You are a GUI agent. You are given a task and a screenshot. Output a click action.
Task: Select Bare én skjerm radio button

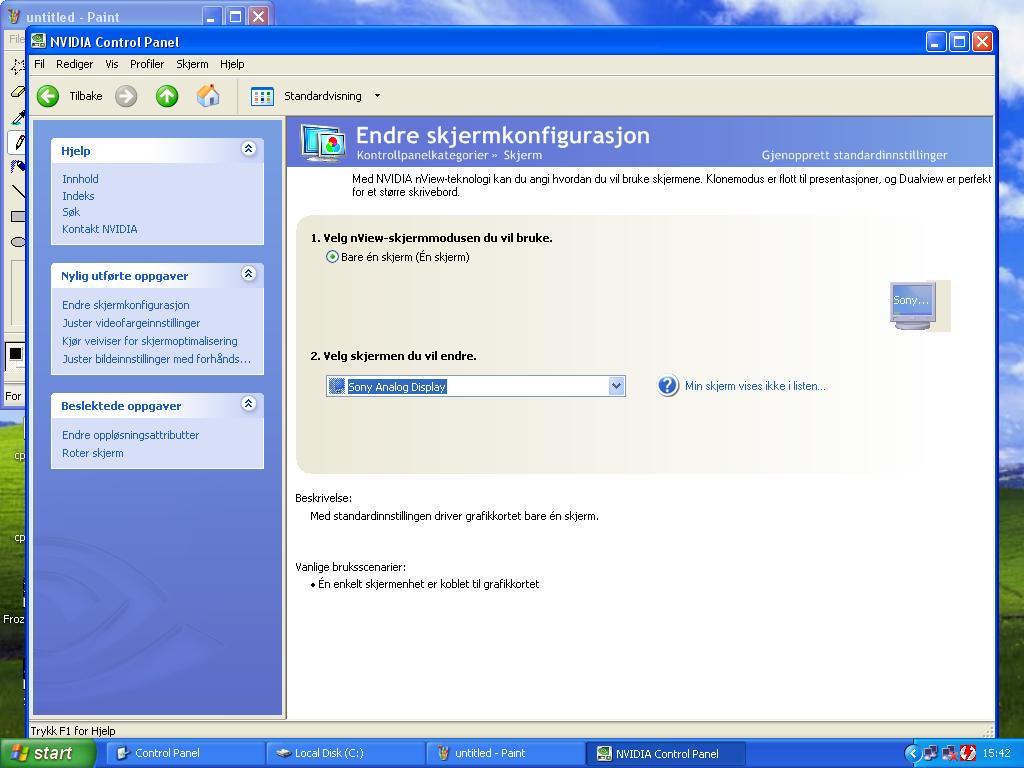[332, 257]
